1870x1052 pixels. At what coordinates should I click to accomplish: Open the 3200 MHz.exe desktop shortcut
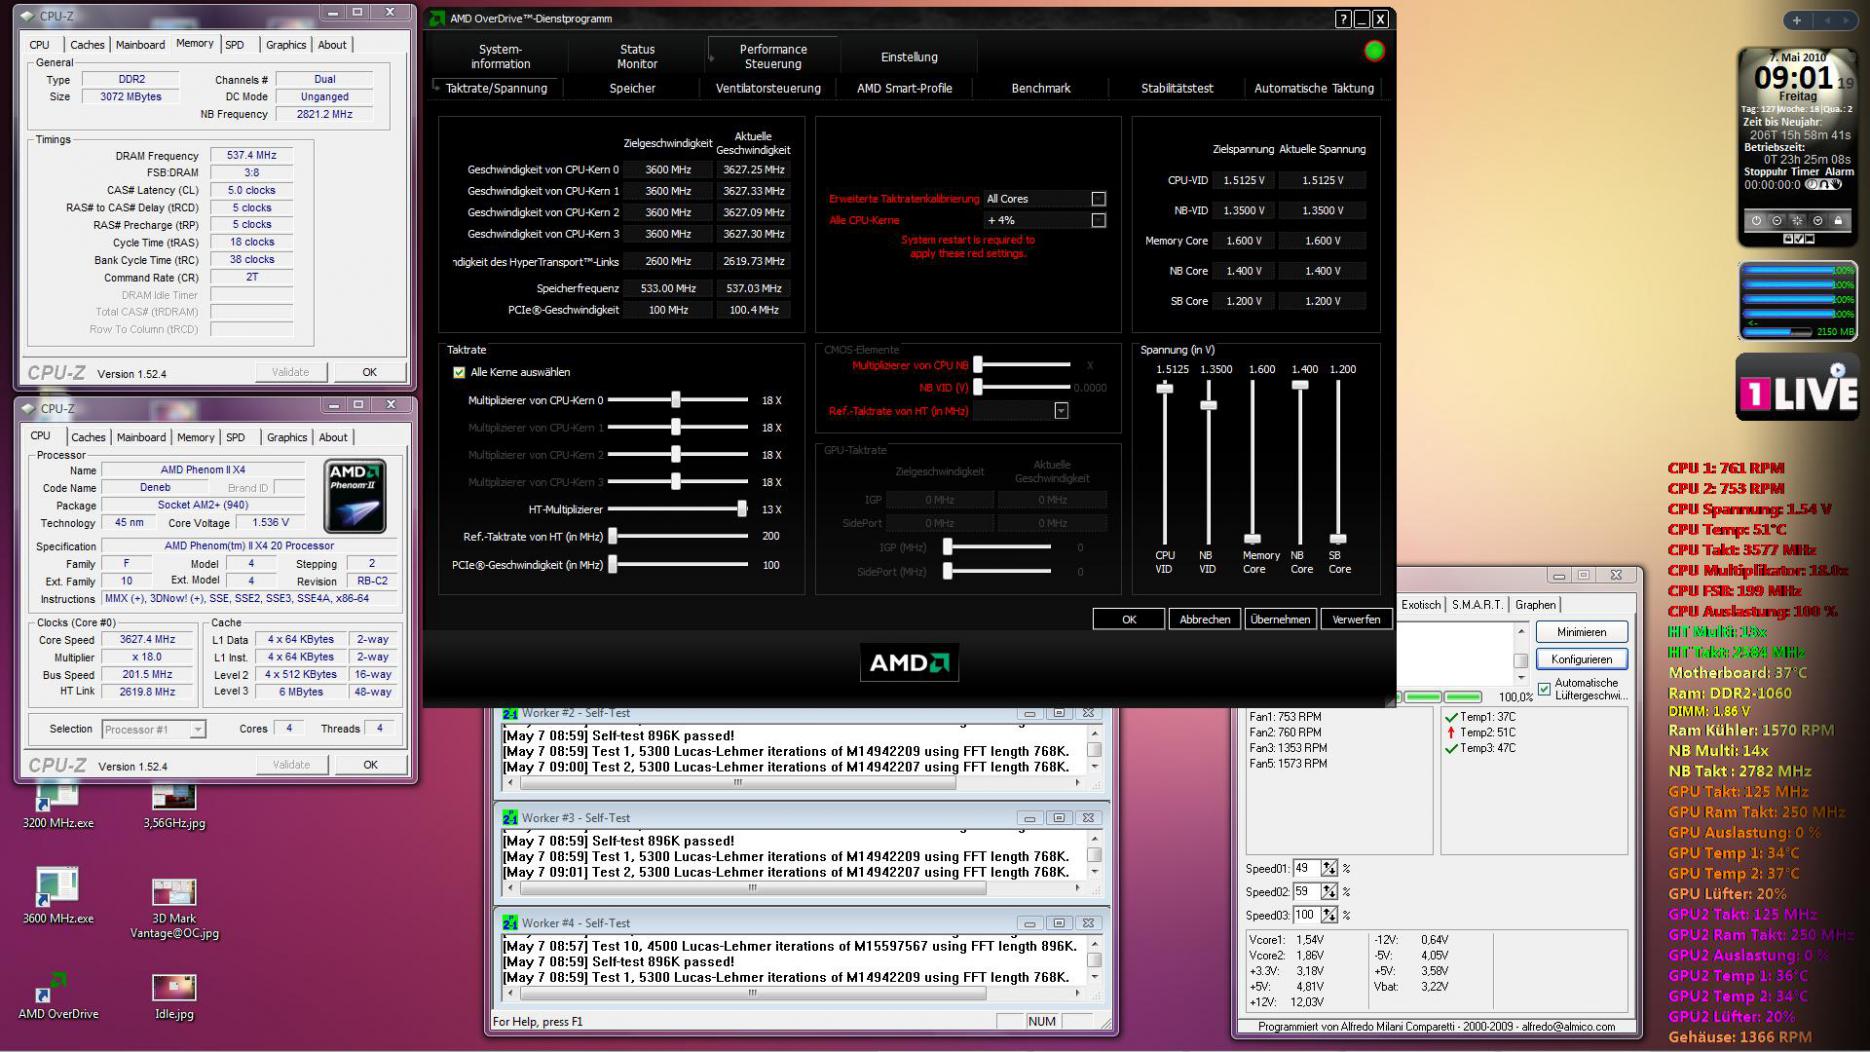click(57, 806)
